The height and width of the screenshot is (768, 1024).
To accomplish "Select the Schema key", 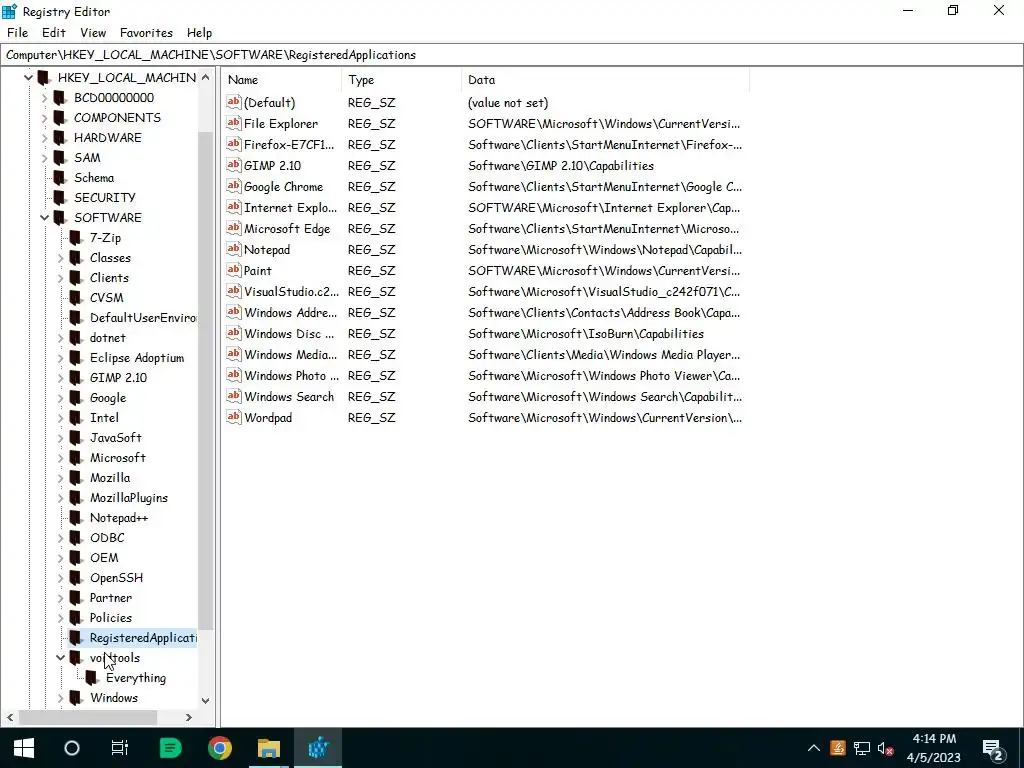I will coord(94,178).
